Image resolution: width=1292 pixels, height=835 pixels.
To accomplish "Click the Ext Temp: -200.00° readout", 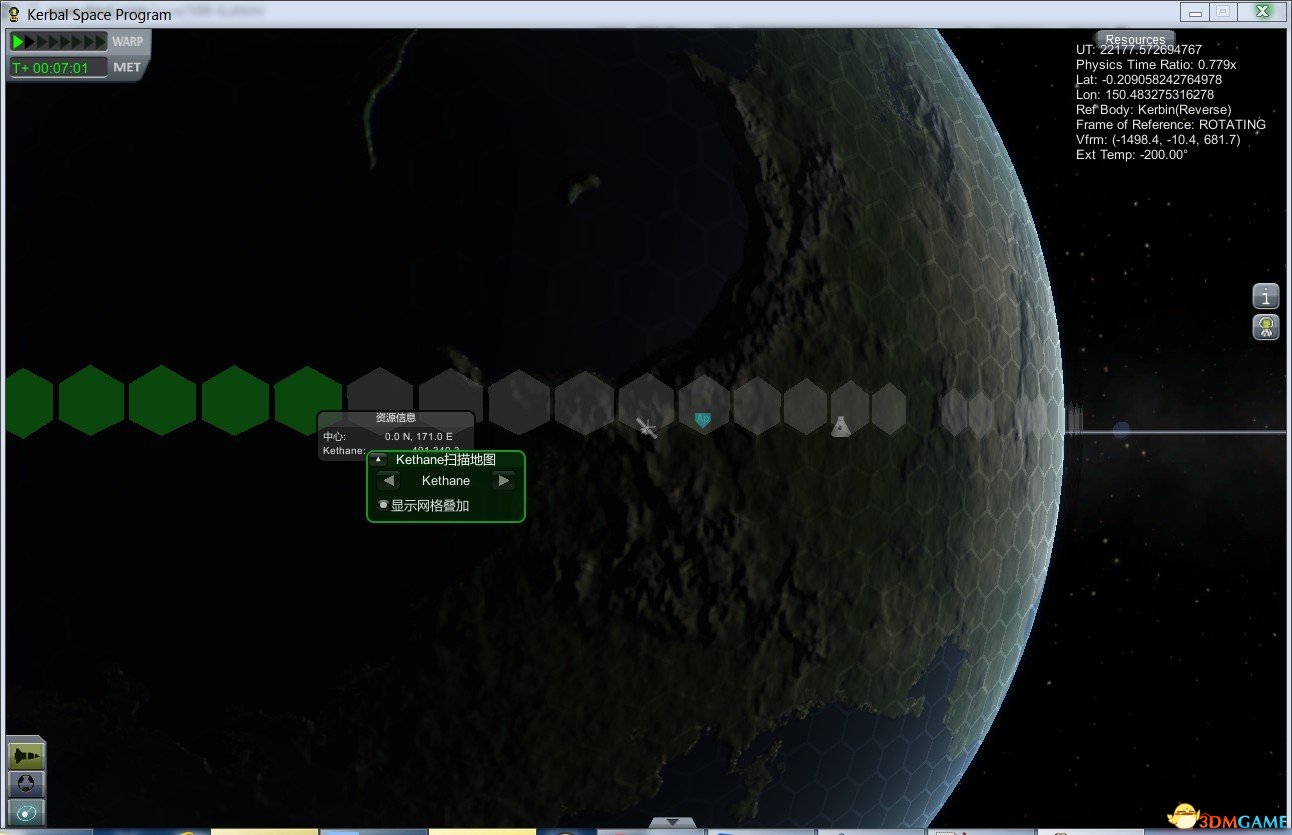I will point(1132,155).
